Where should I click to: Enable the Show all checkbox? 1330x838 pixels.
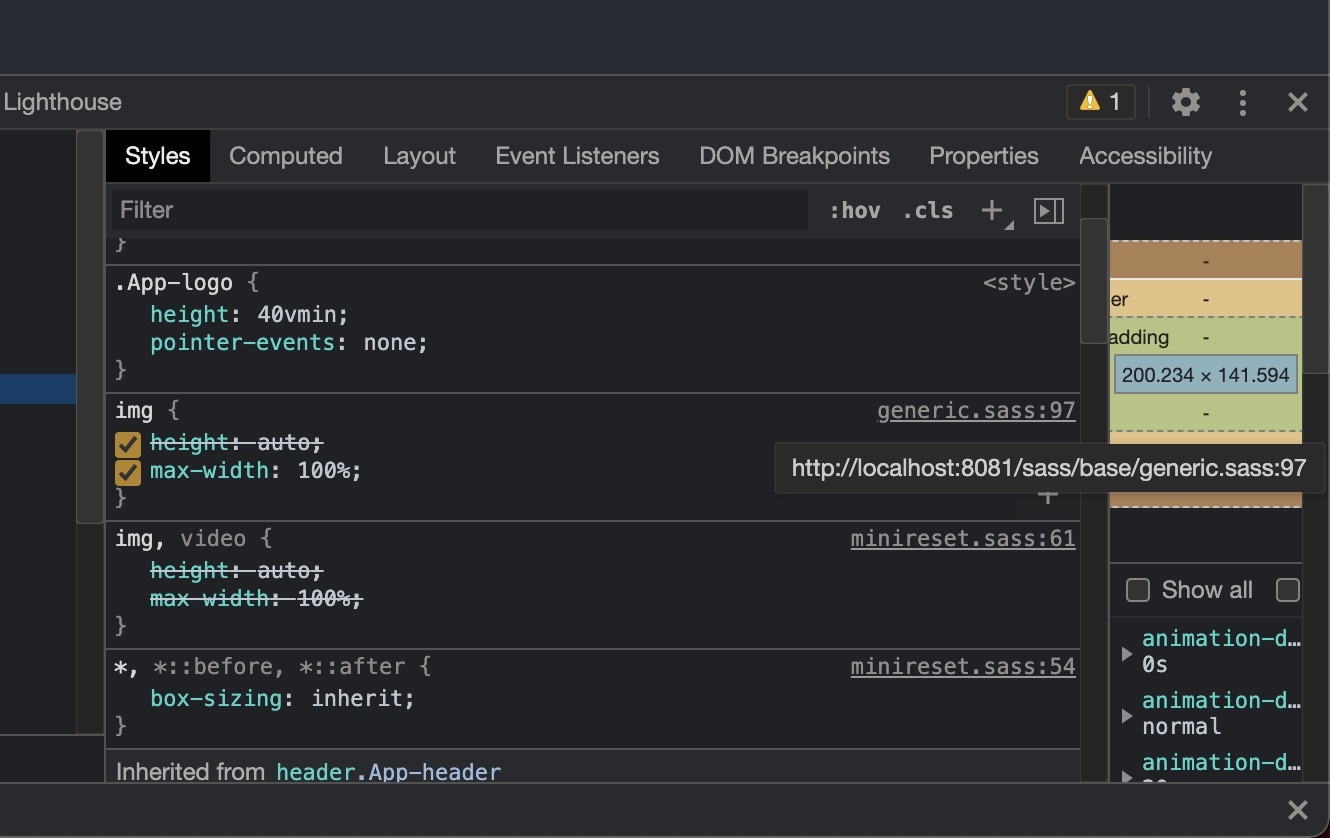1137,590
